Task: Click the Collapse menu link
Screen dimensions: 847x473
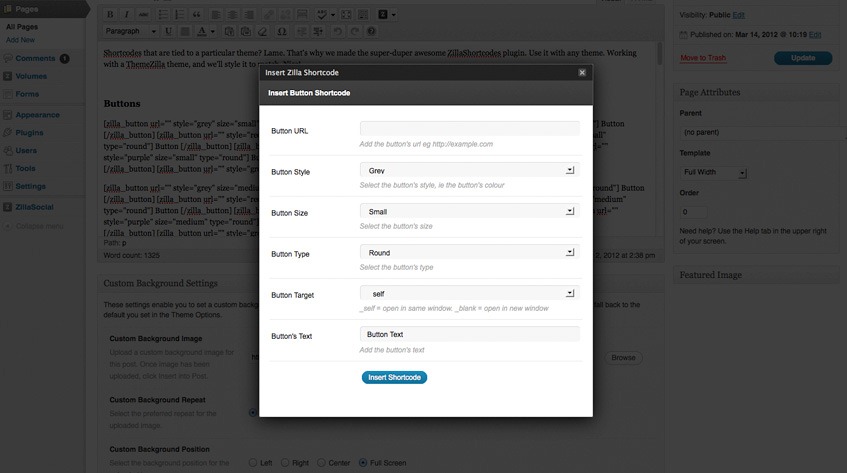Action: point(39,226)
